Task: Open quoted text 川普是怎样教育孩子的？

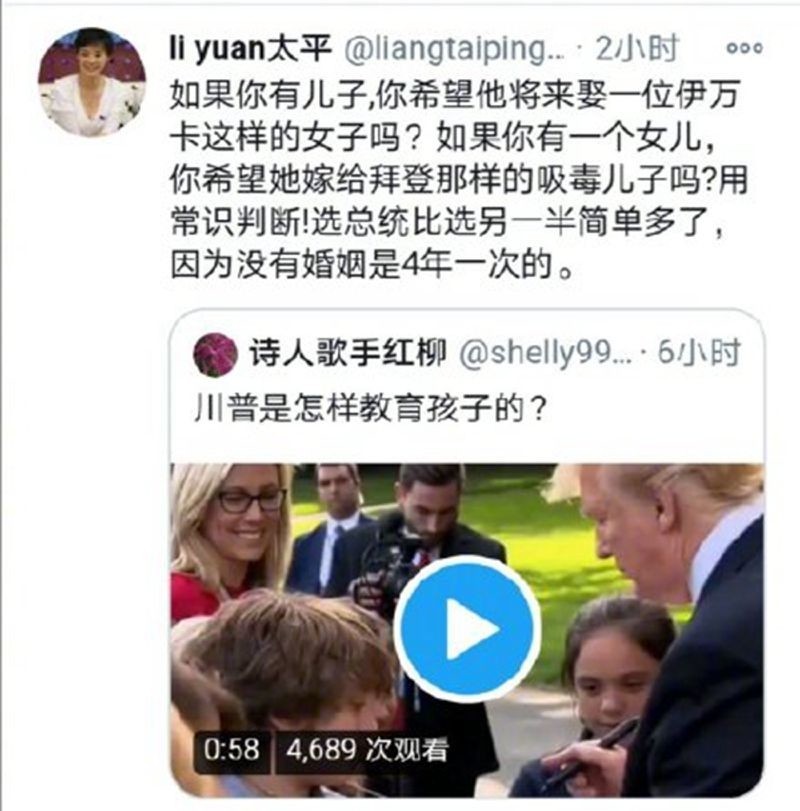Action: click(x=371, y=409)
